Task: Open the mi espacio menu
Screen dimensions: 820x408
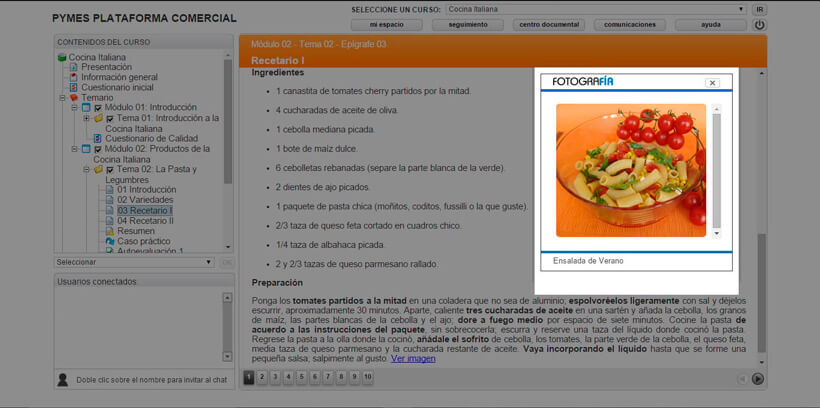Action: [387, 25]
